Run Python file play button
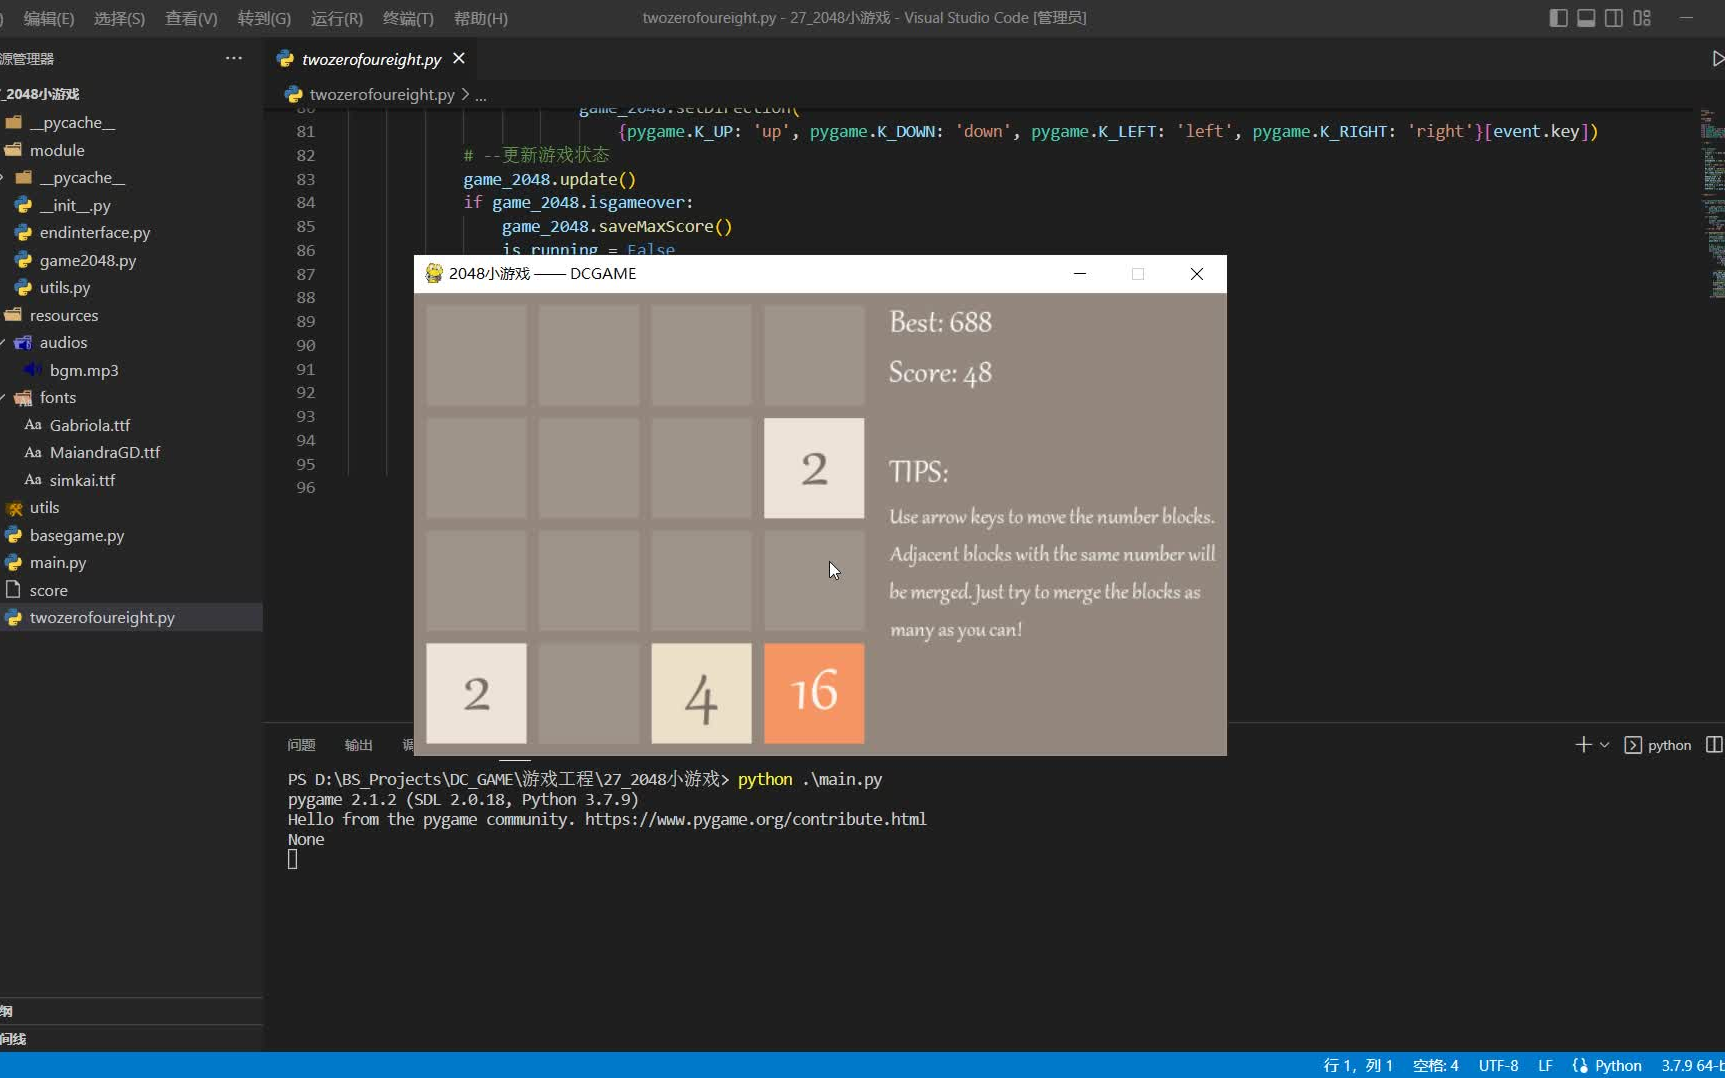 (x=1717, y=59)
